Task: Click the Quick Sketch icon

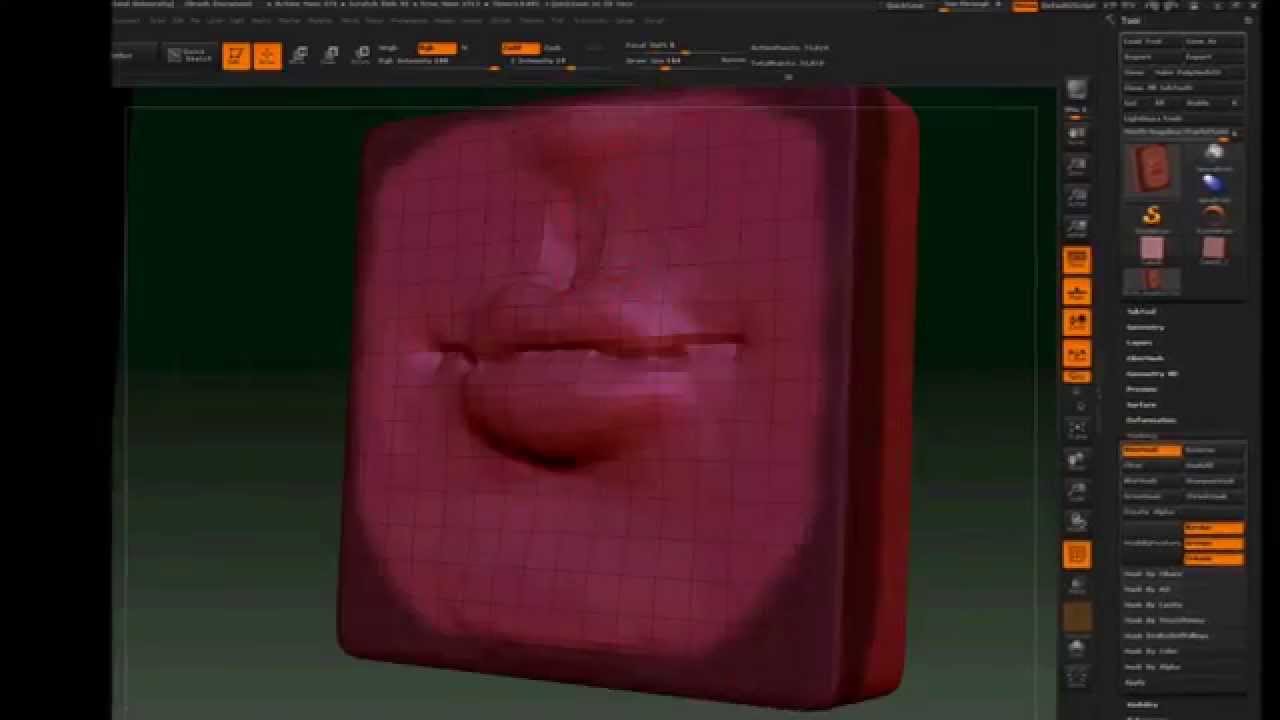Action: (x=189, y=55)
